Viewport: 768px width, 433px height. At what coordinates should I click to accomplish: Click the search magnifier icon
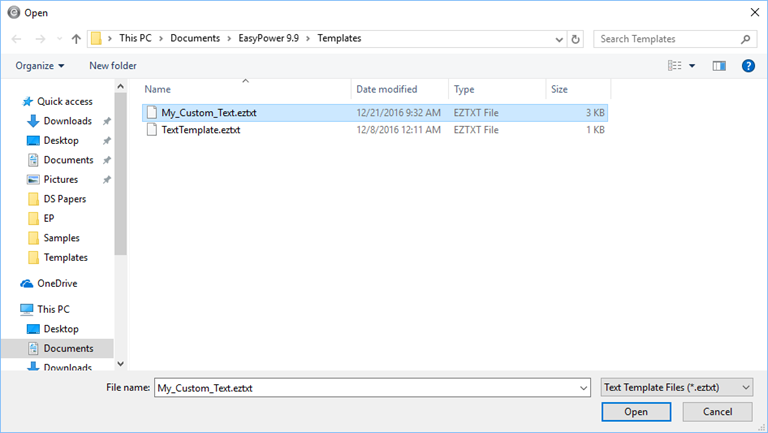point(745,39)
